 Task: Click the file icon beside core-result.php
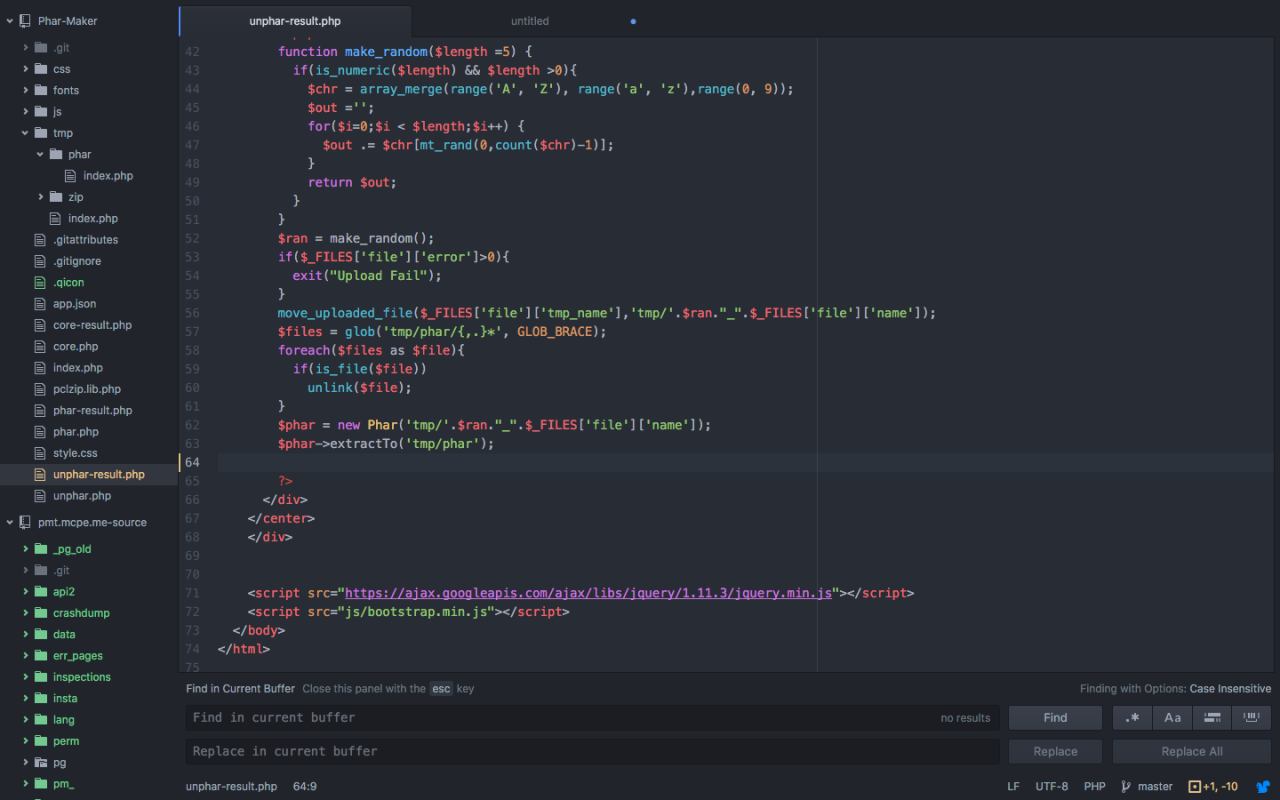[x=41, y=325]
